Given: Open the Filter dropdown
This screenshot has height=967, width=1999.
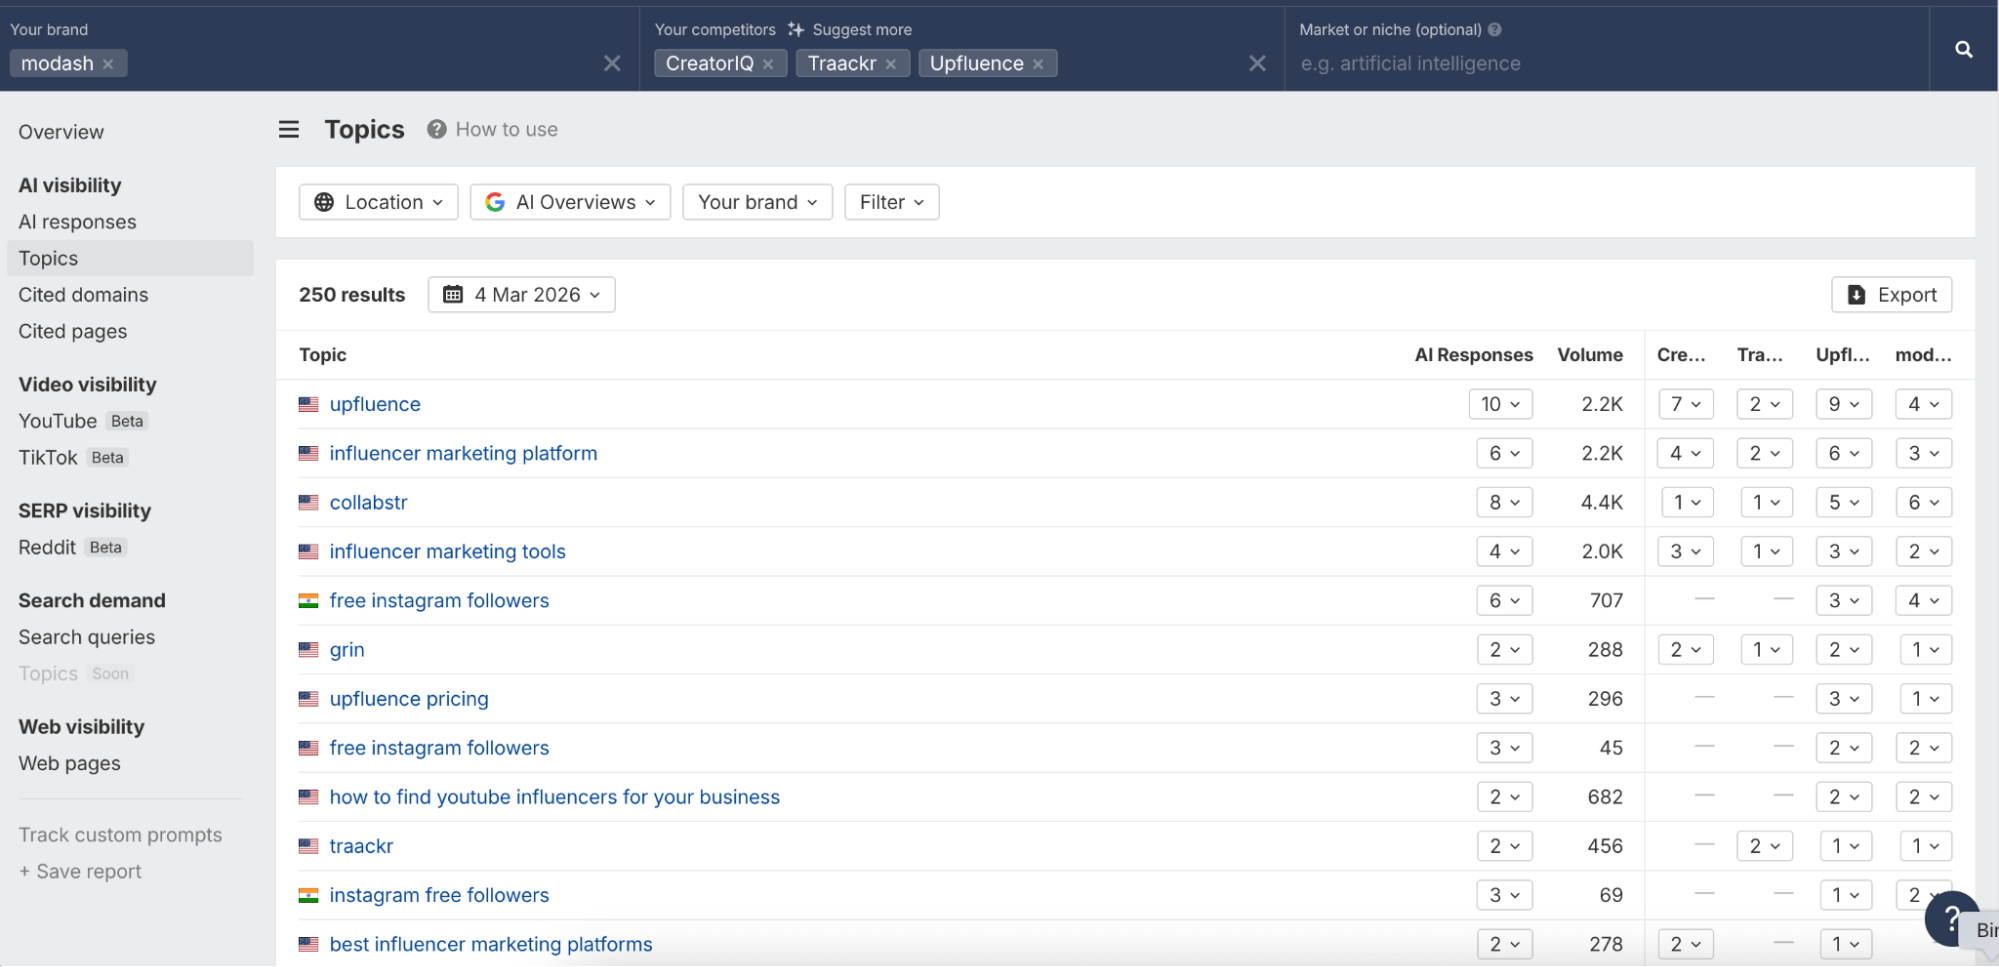Looking at the screenshot, I should click(x=891, y=202).
